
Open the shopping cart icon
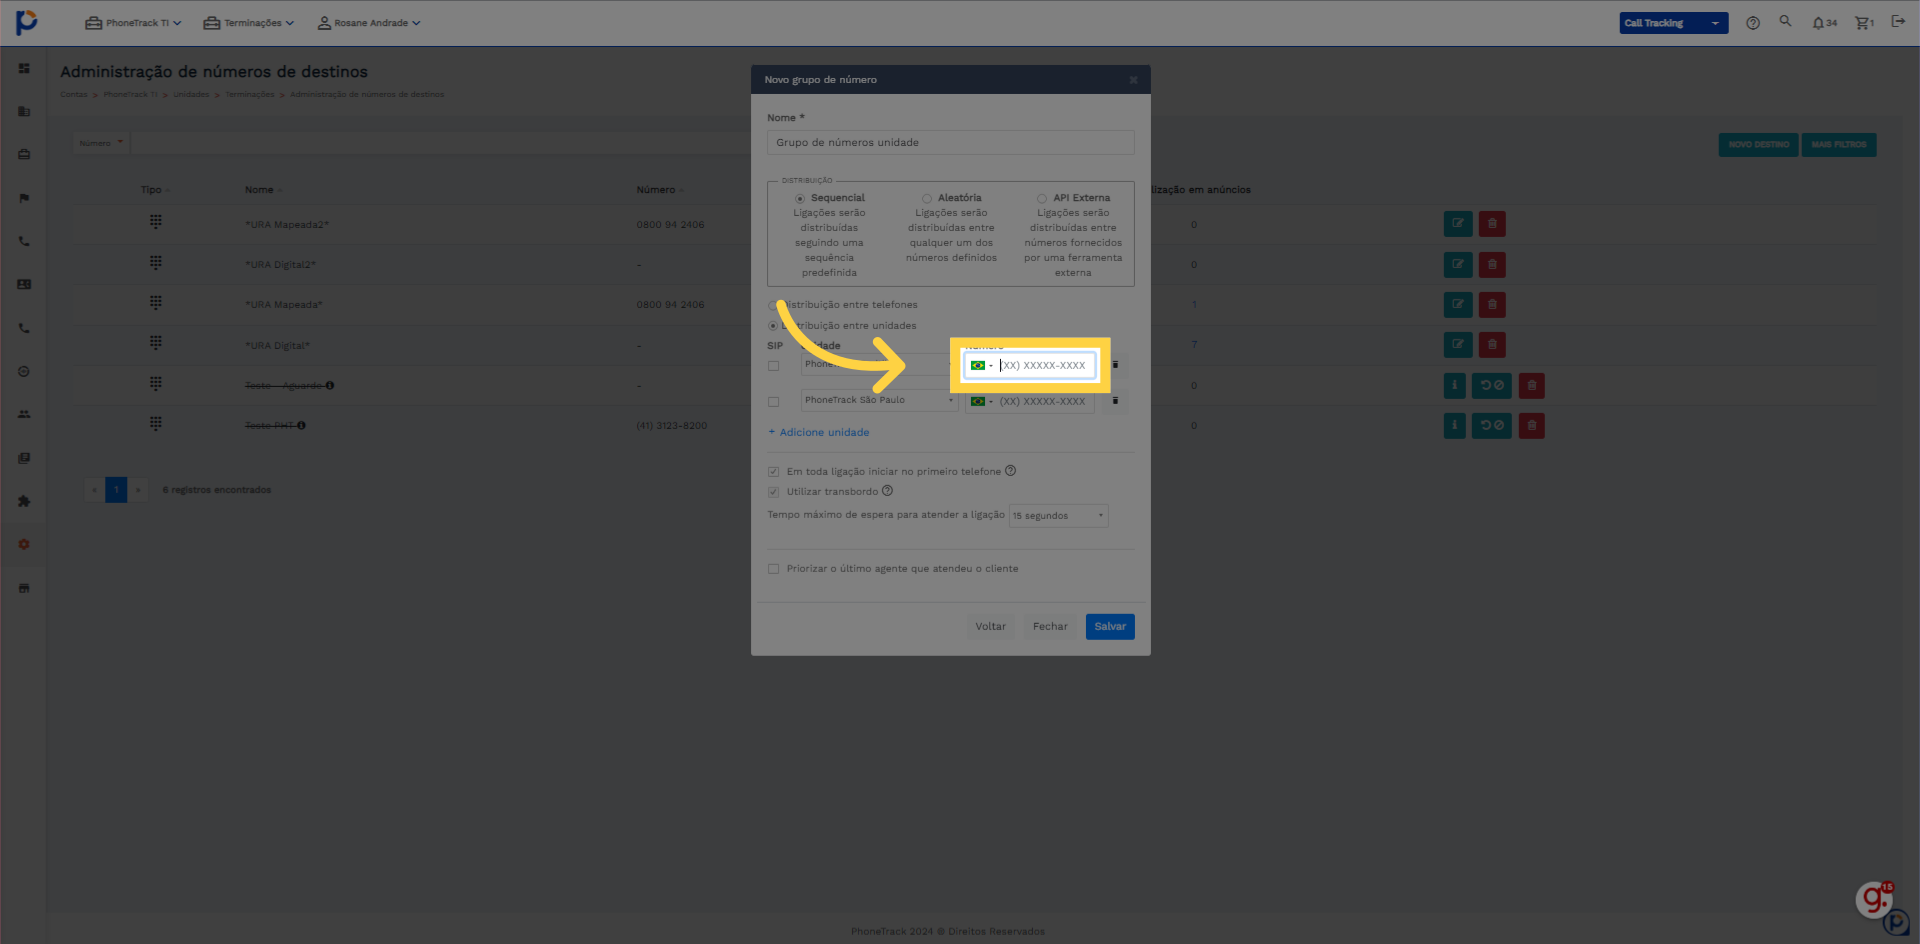pyautogui.click(x=1864, y=23)
